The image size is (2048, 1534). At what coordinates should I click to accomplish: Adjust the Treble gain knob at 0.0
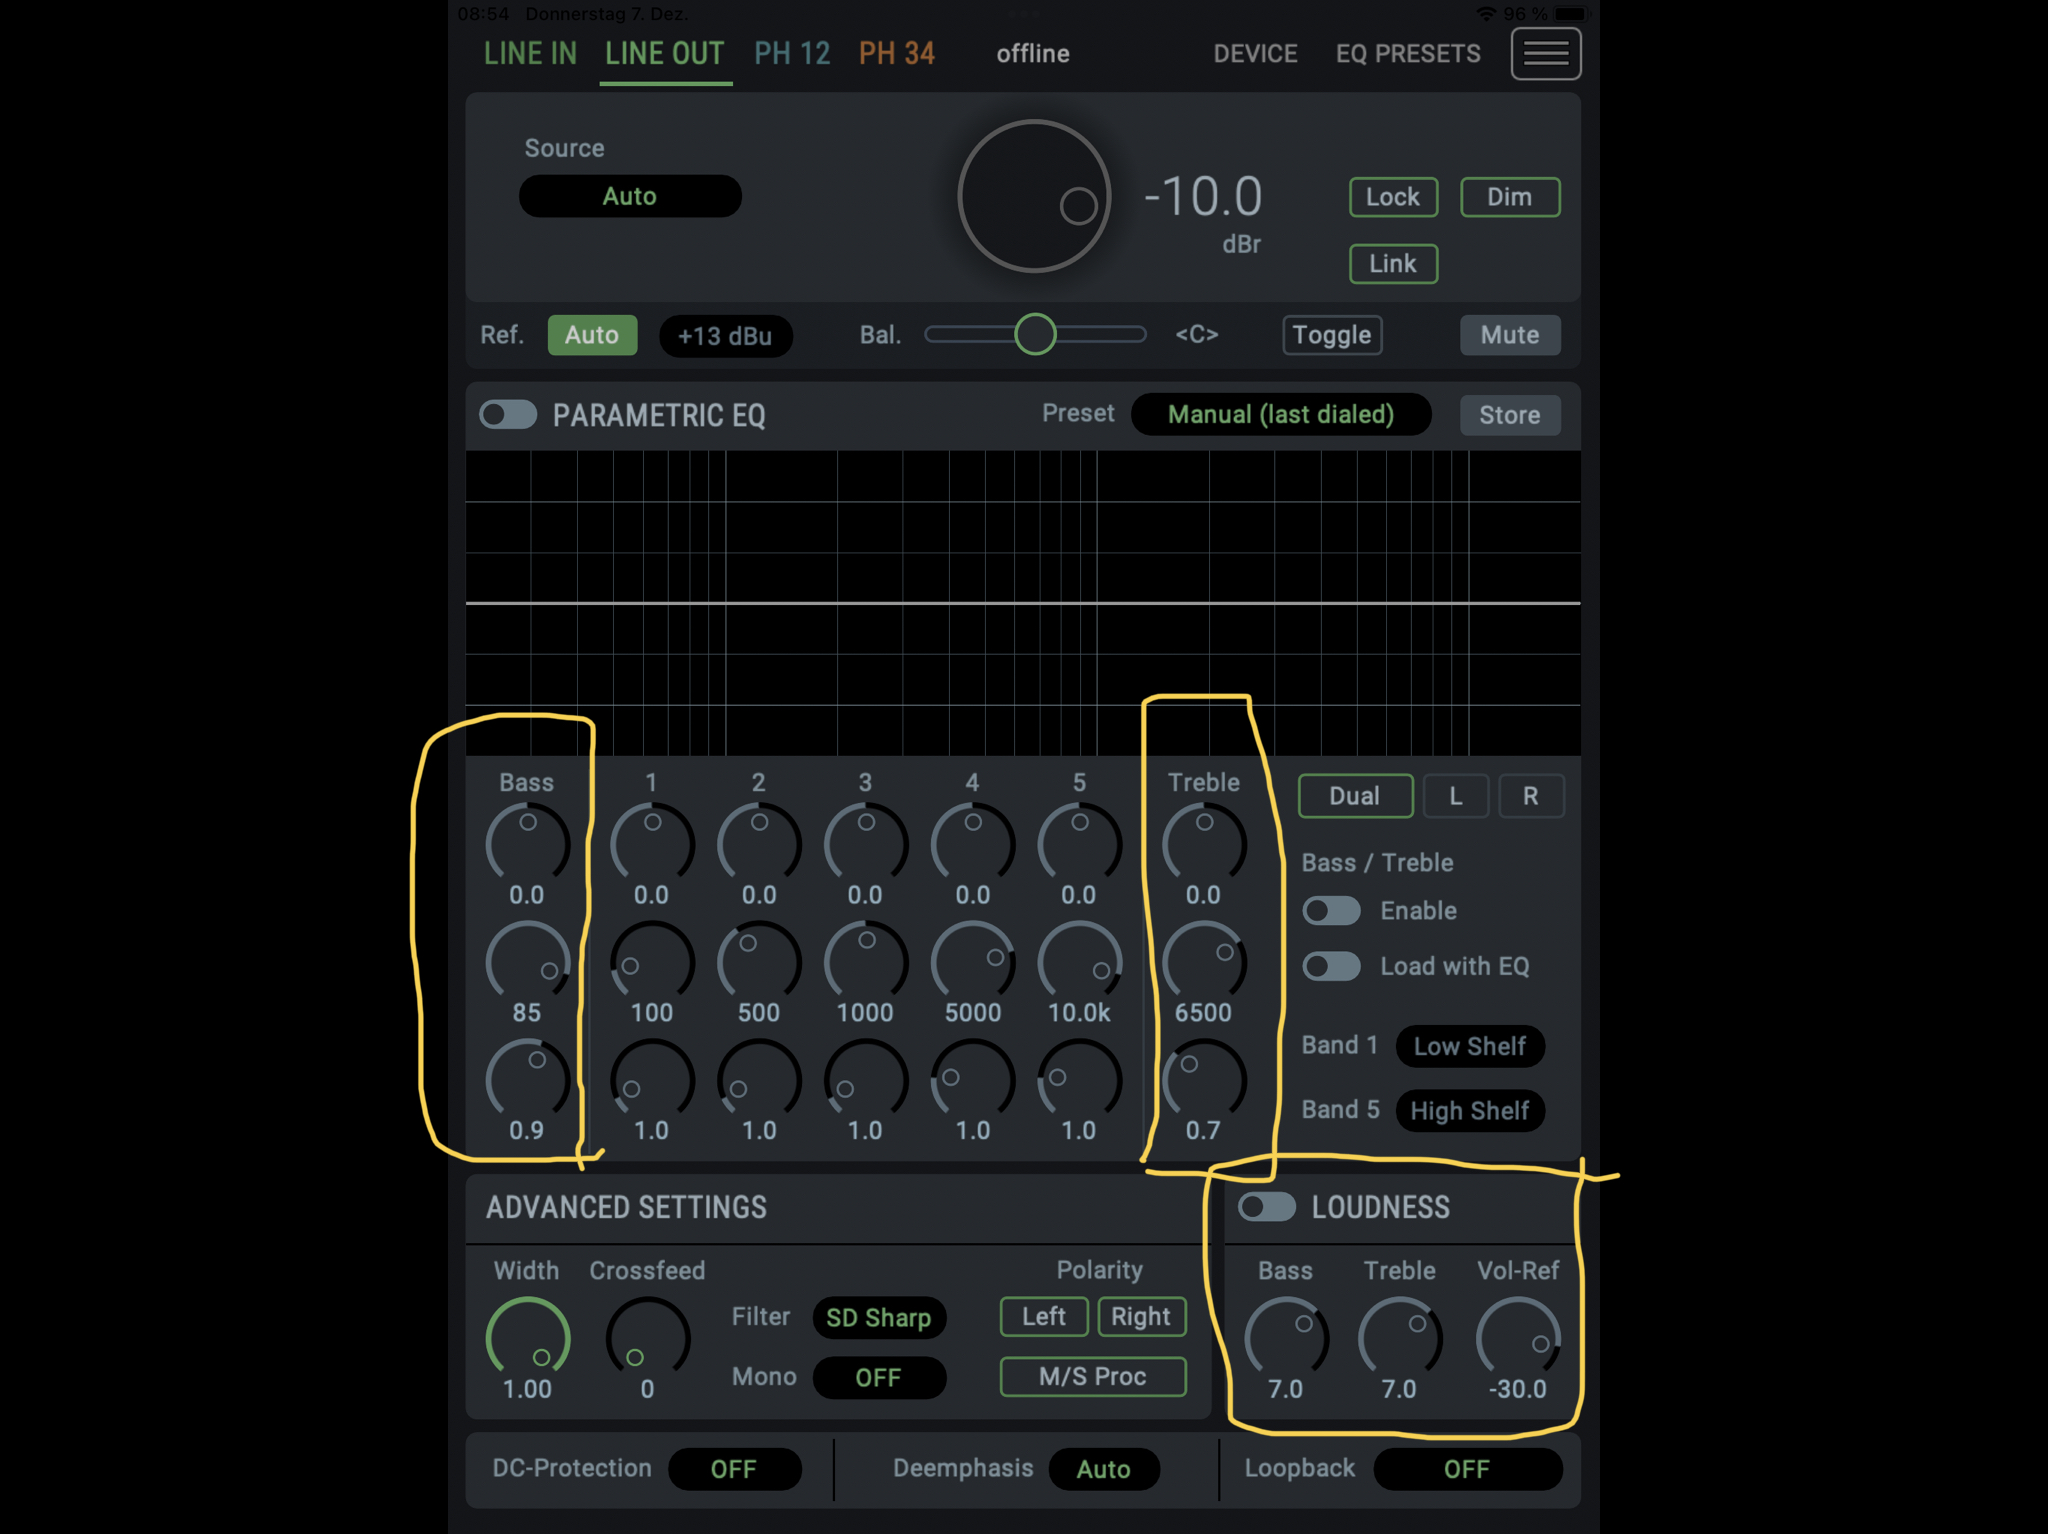click(x=1204, y=843)
